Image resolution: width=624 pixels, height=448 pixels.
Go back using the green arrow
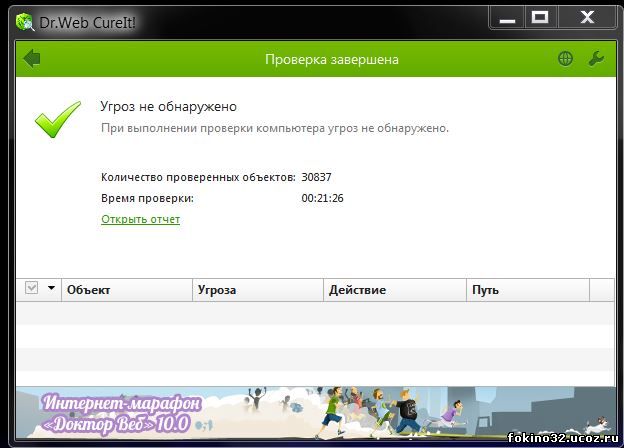pyautogui.click(x=32, y=59)
